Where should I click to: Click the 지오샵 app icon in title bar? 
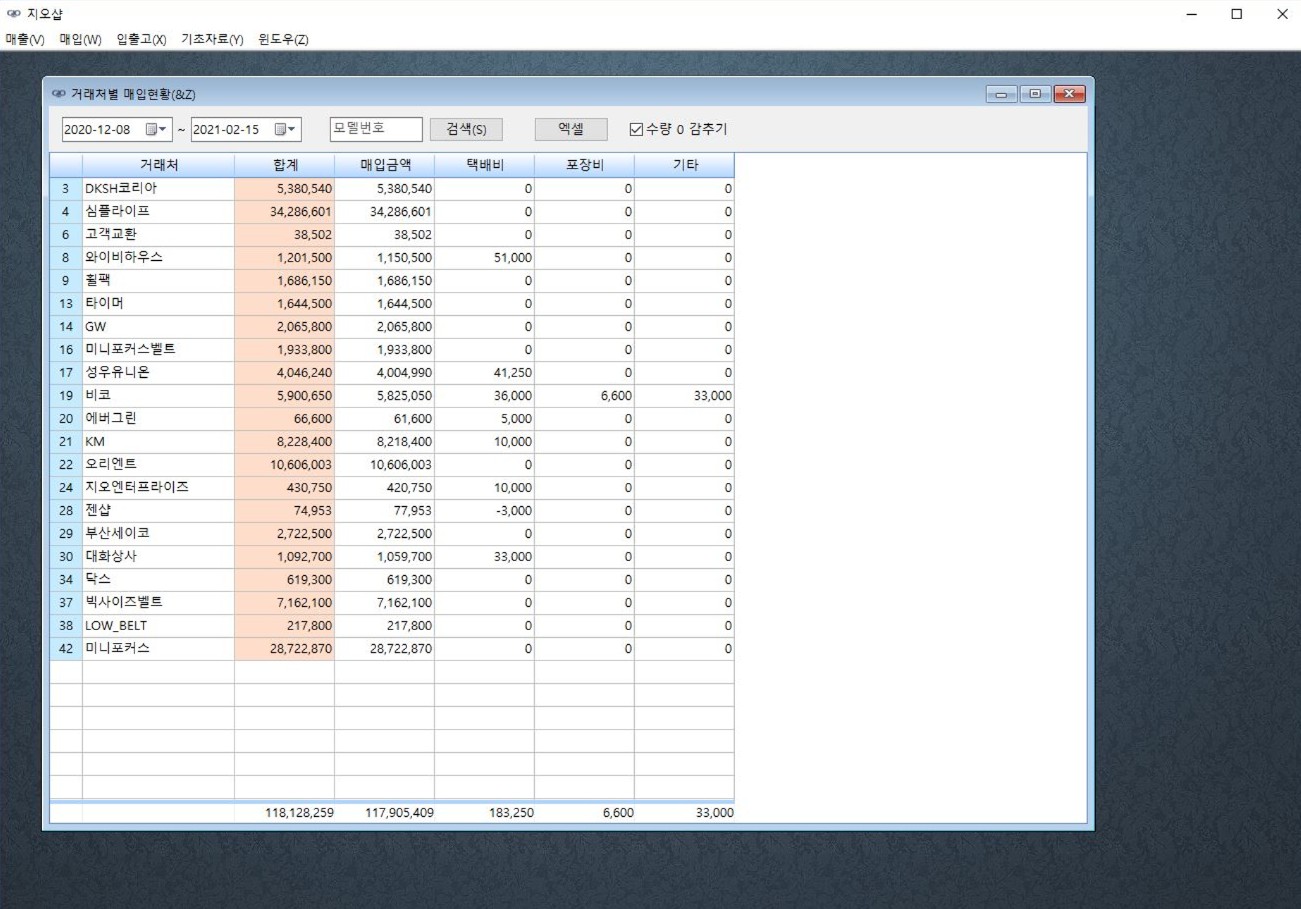[x=14, y=14]
